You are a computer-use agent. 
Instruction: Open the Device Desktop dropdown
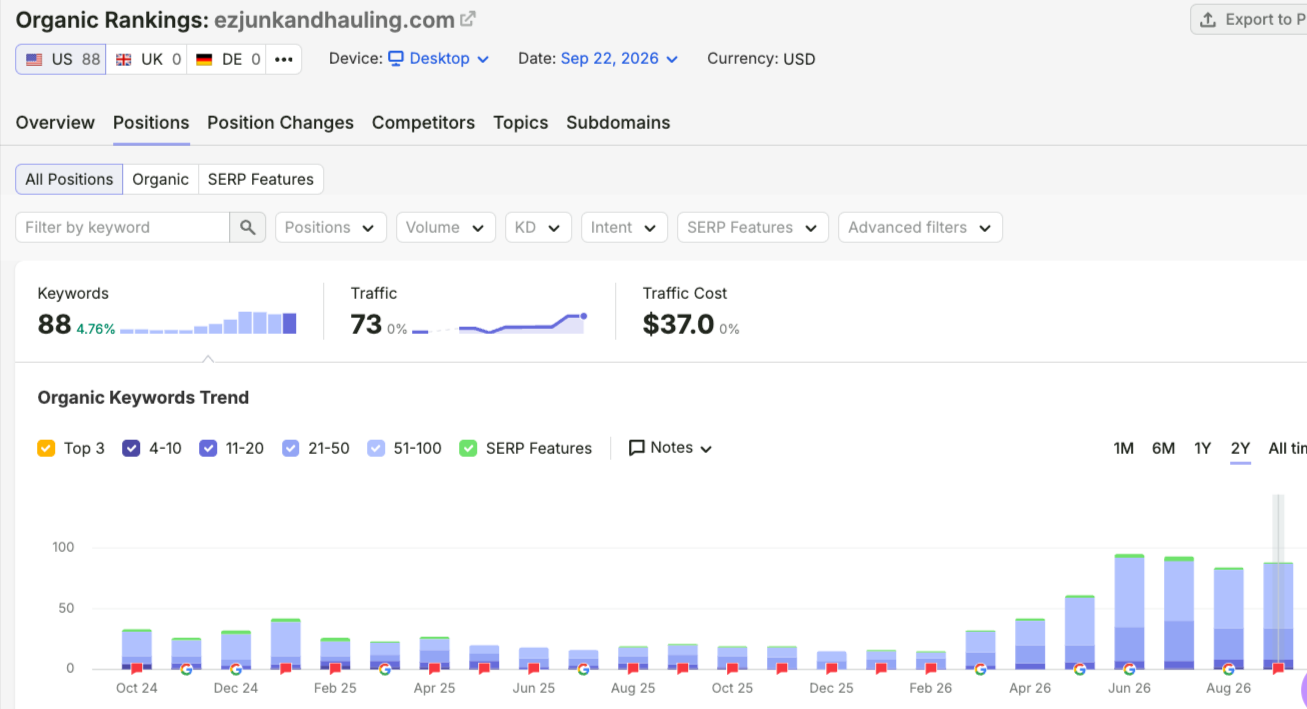click(x=438, y=59)
